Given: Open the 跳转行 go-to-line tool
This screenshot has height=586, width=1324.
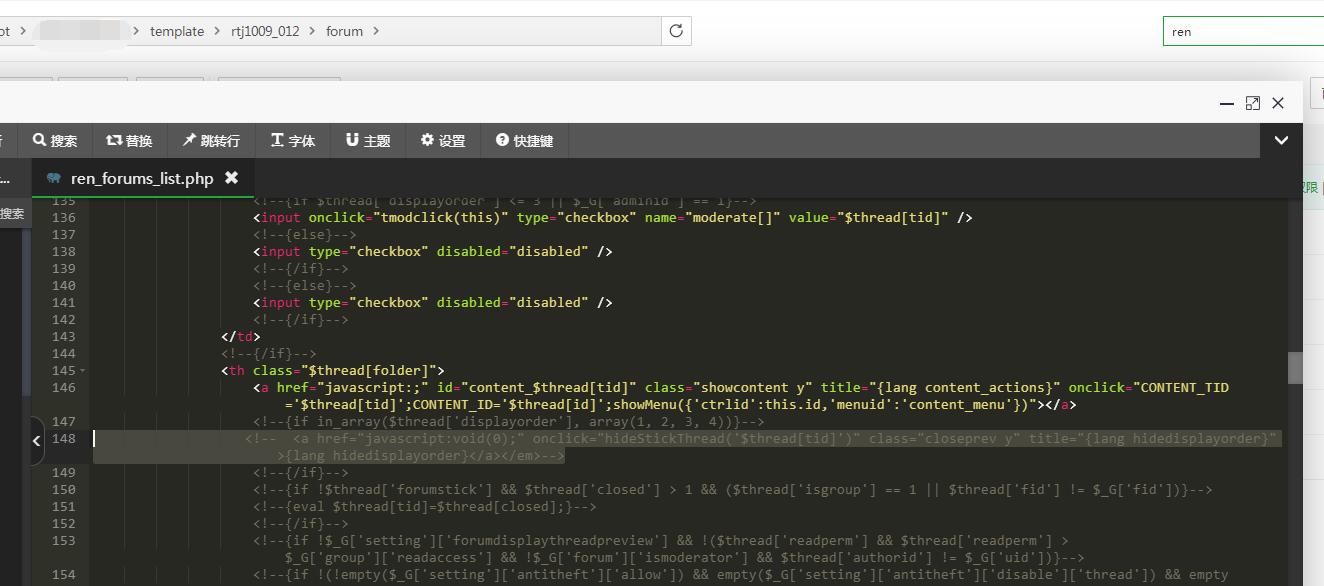Looking at the screenshot, I should [211, 141].
